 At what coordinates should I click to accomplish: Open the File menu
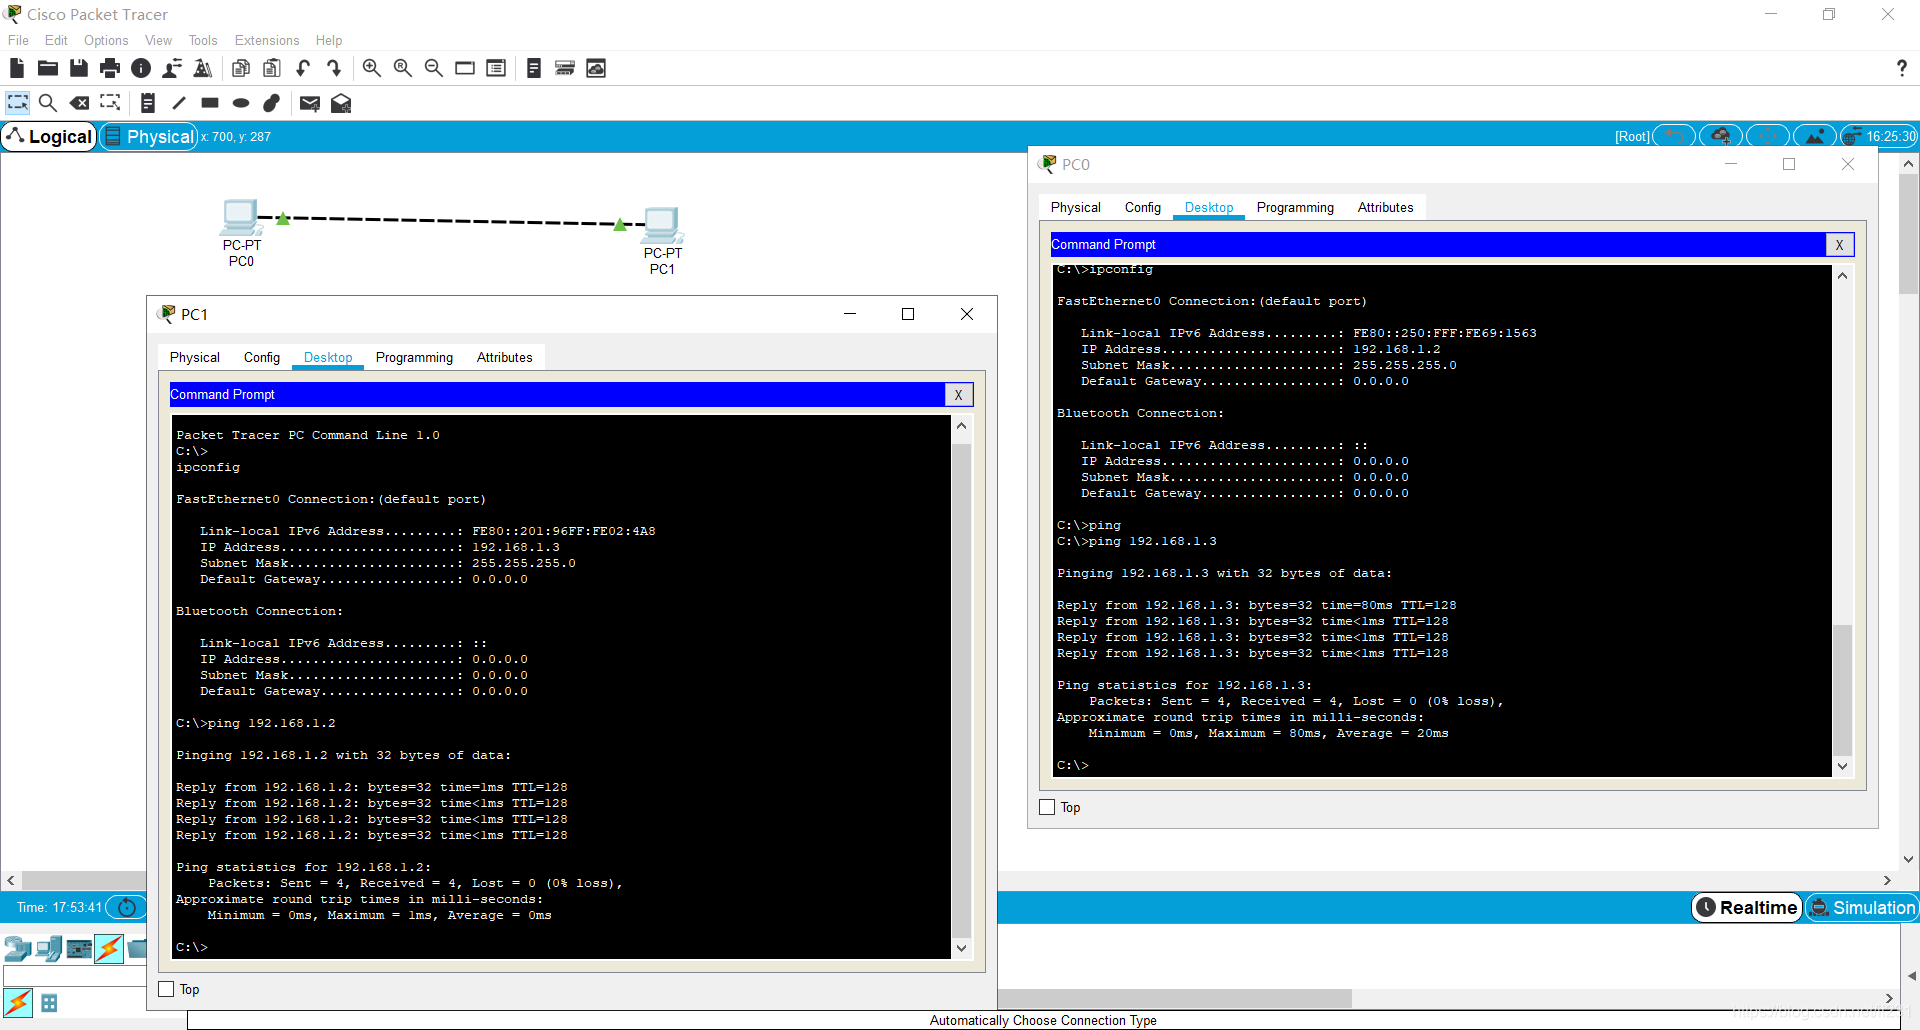click(18, 40)
